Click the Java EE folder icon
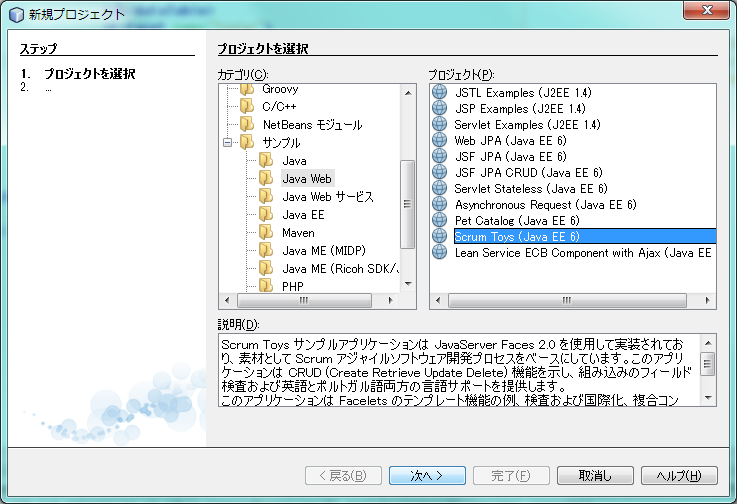 [x=266, y=214]
